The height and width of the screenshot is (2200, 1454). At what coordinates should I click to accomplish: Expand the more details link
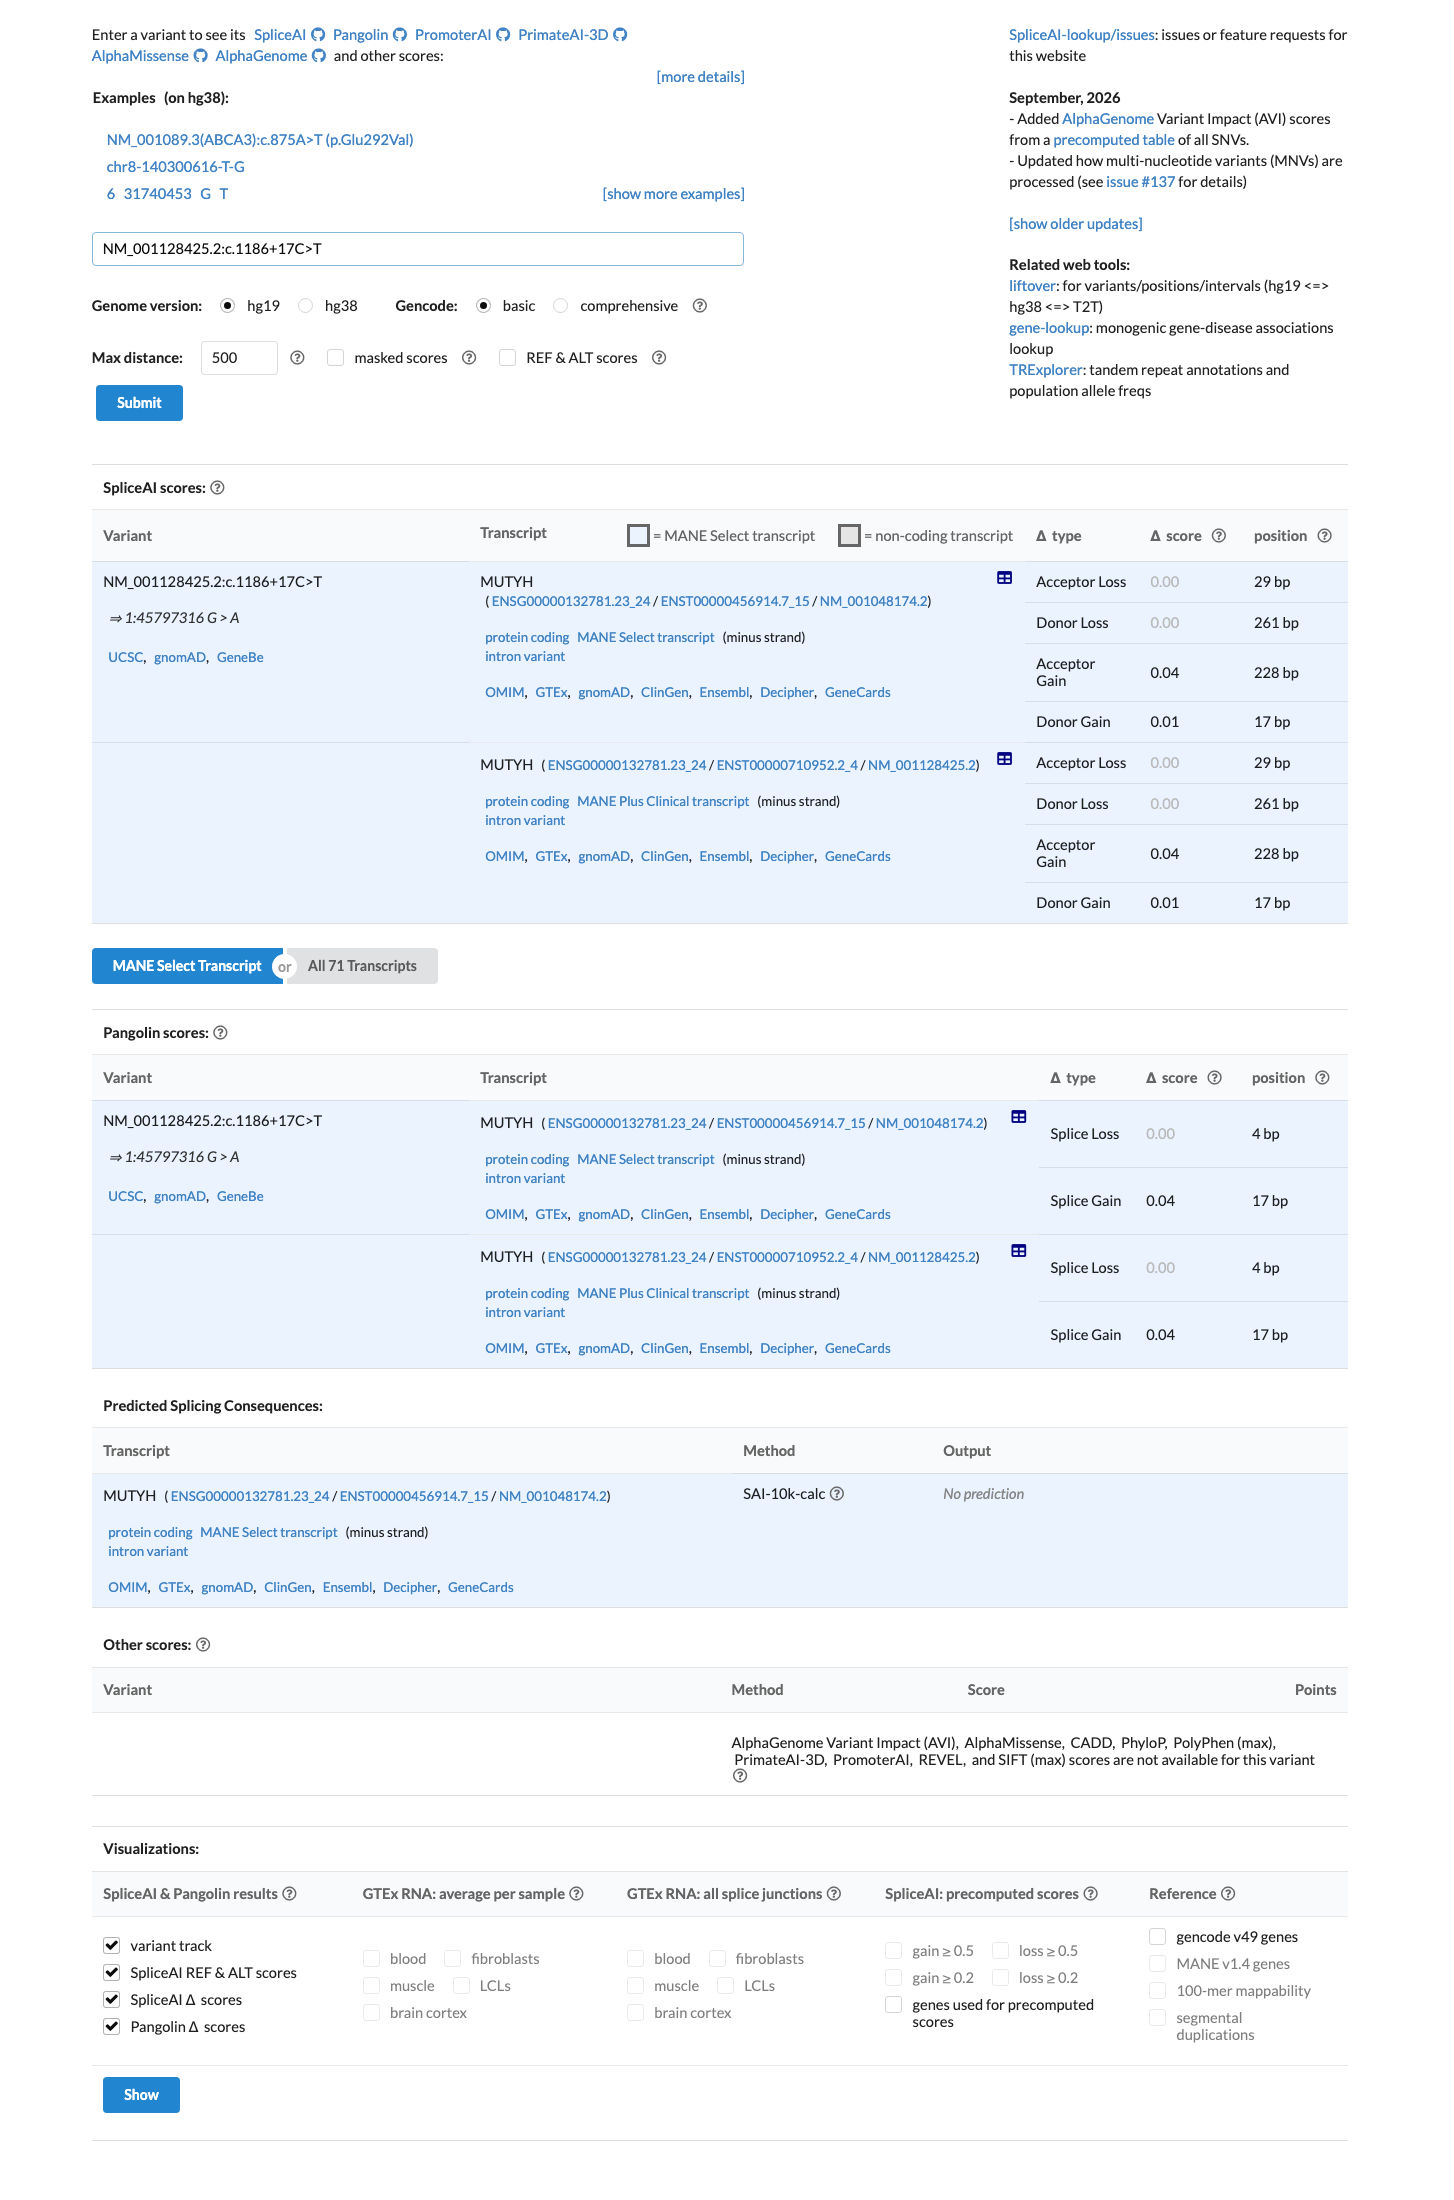click(x=700, y=77)
